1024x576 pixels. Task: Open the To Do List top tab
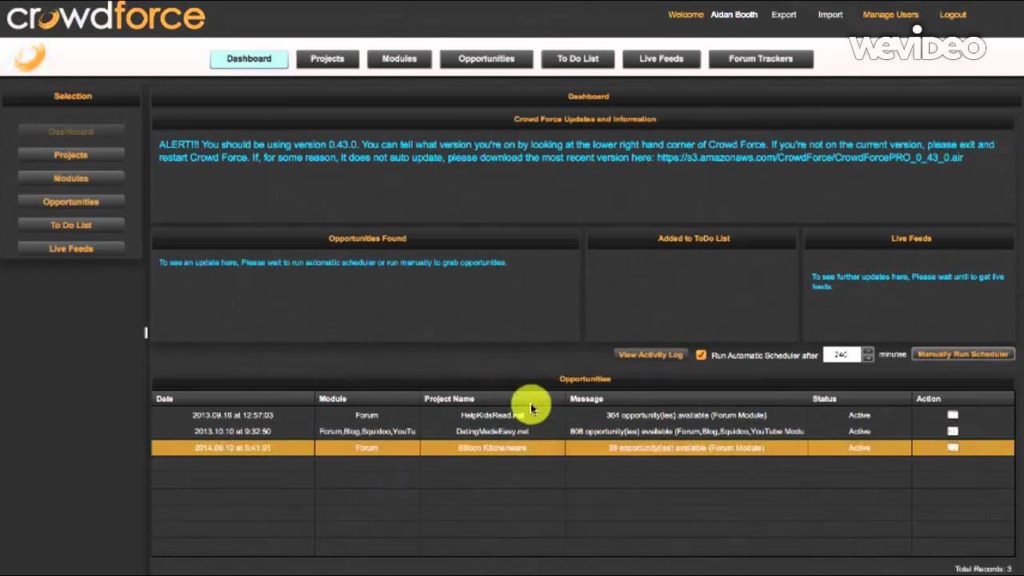click(578, 59)
